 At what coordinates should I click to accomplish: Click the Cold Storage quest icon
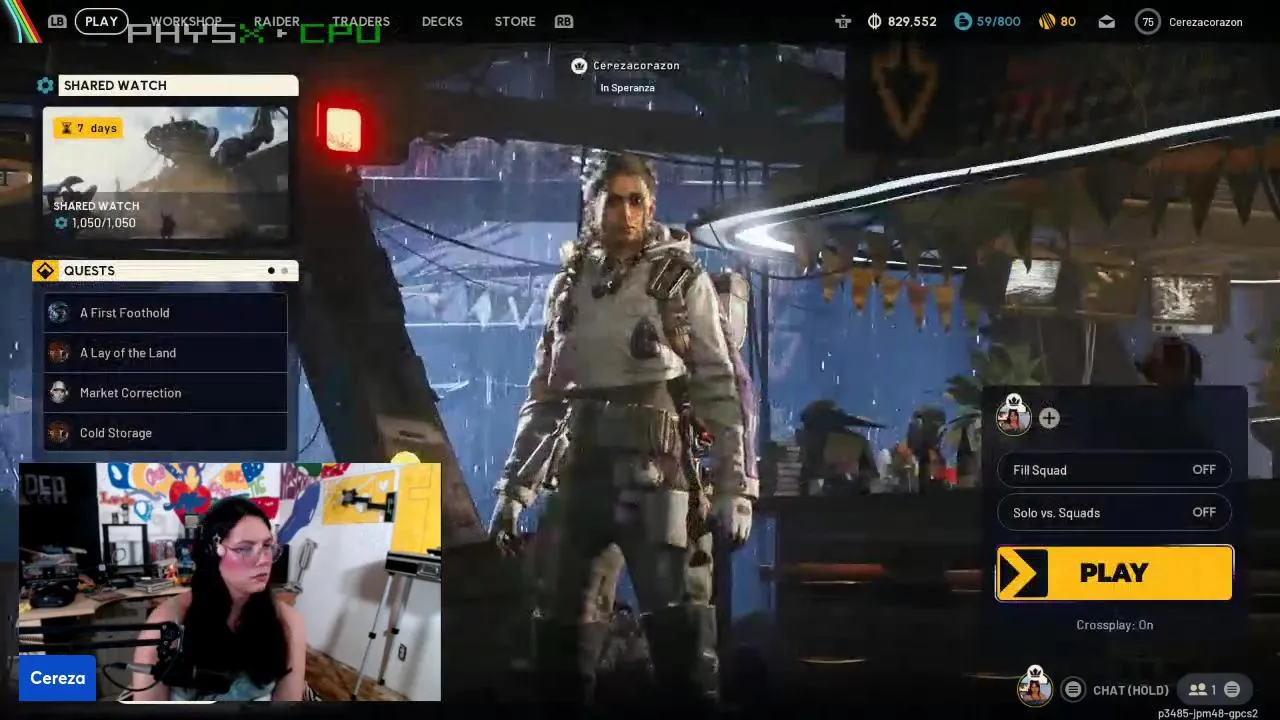tap(59, 433)
